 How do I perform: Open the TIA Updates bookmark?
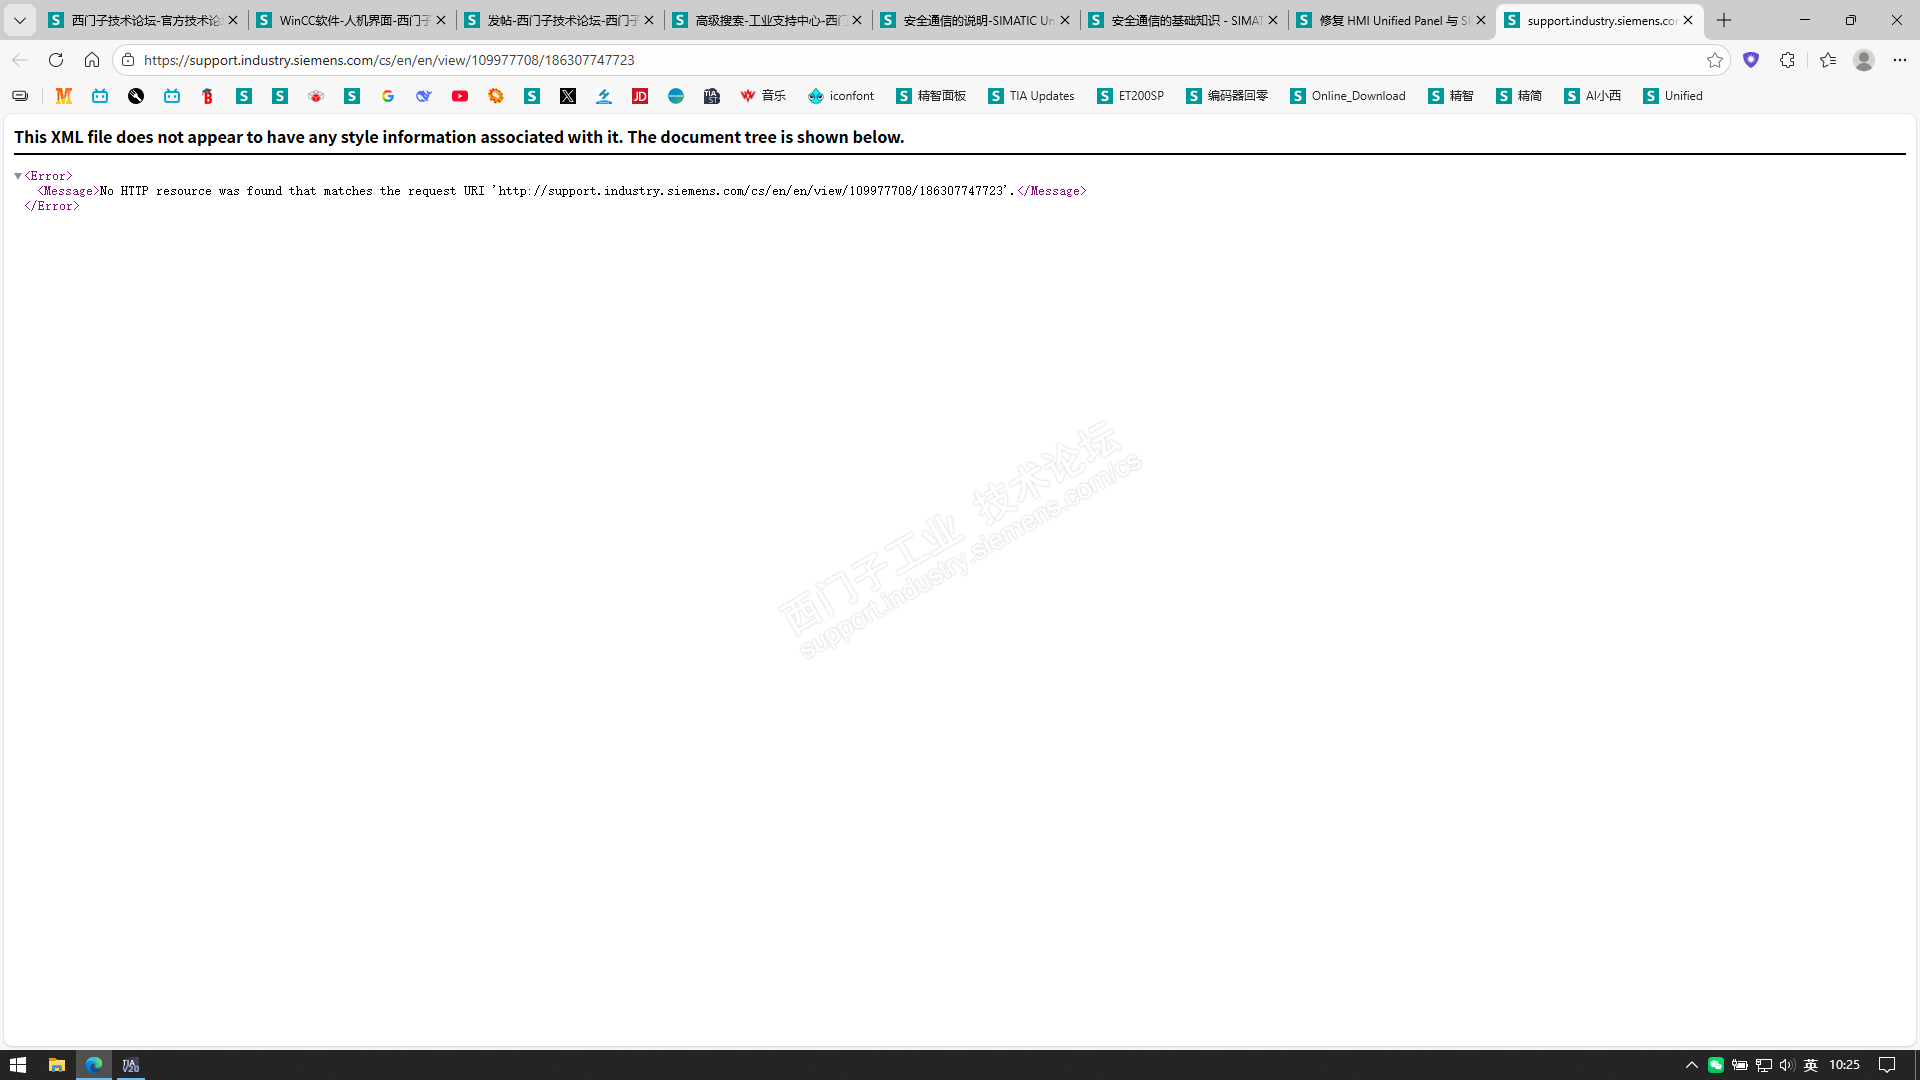tap(1031, 96)
